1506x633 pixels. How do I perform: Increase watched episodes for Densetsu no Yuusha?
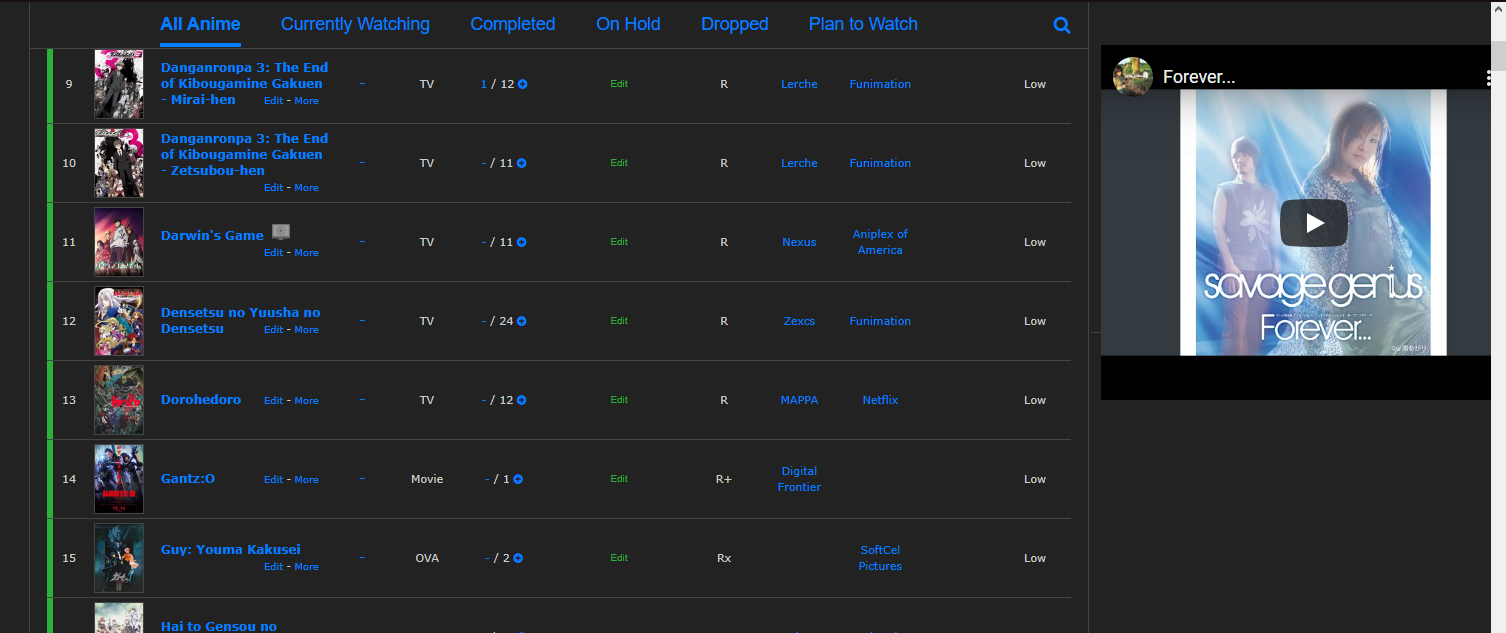coord(522,321)
